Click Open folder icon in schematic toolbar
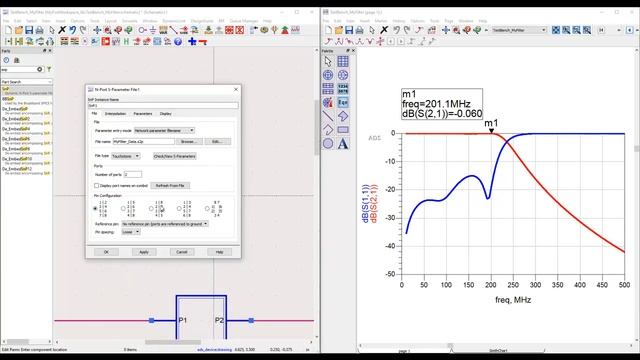The width and height of the screenshot is (640, 360). coord(19,30)
